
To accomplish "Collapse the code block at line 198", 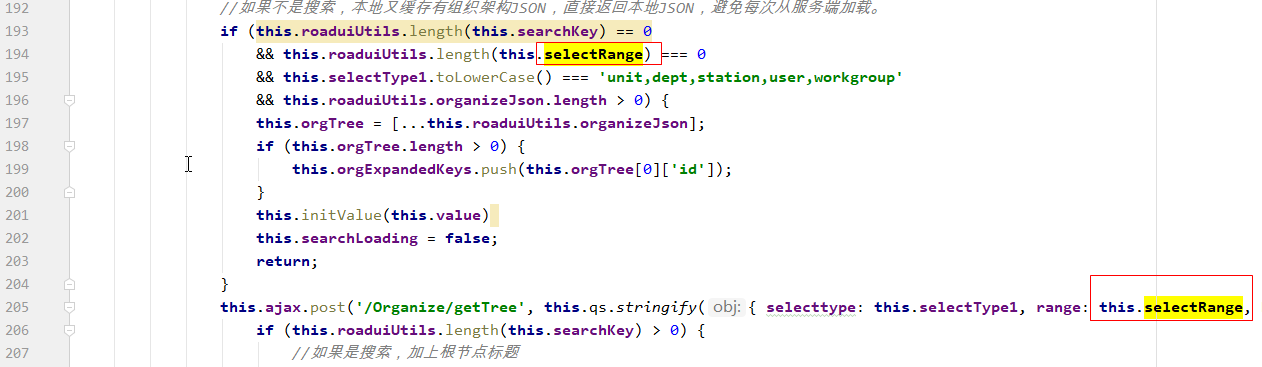I will (70, 146).
